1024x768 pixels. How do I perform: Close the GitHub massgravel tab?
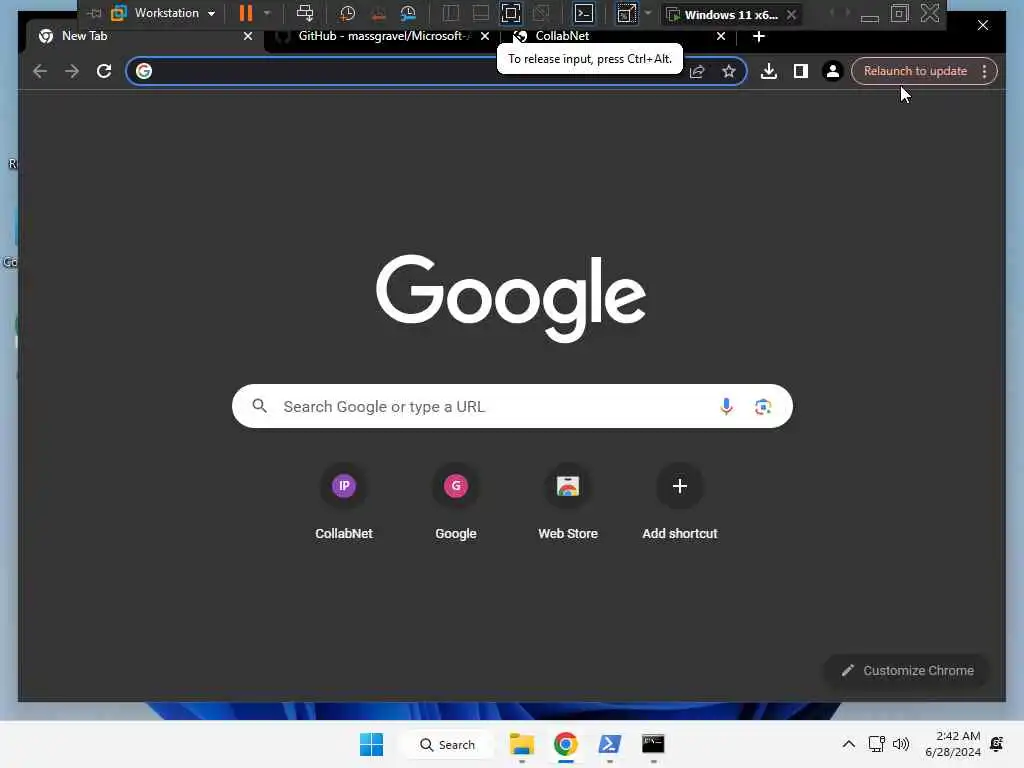[485, 37]
